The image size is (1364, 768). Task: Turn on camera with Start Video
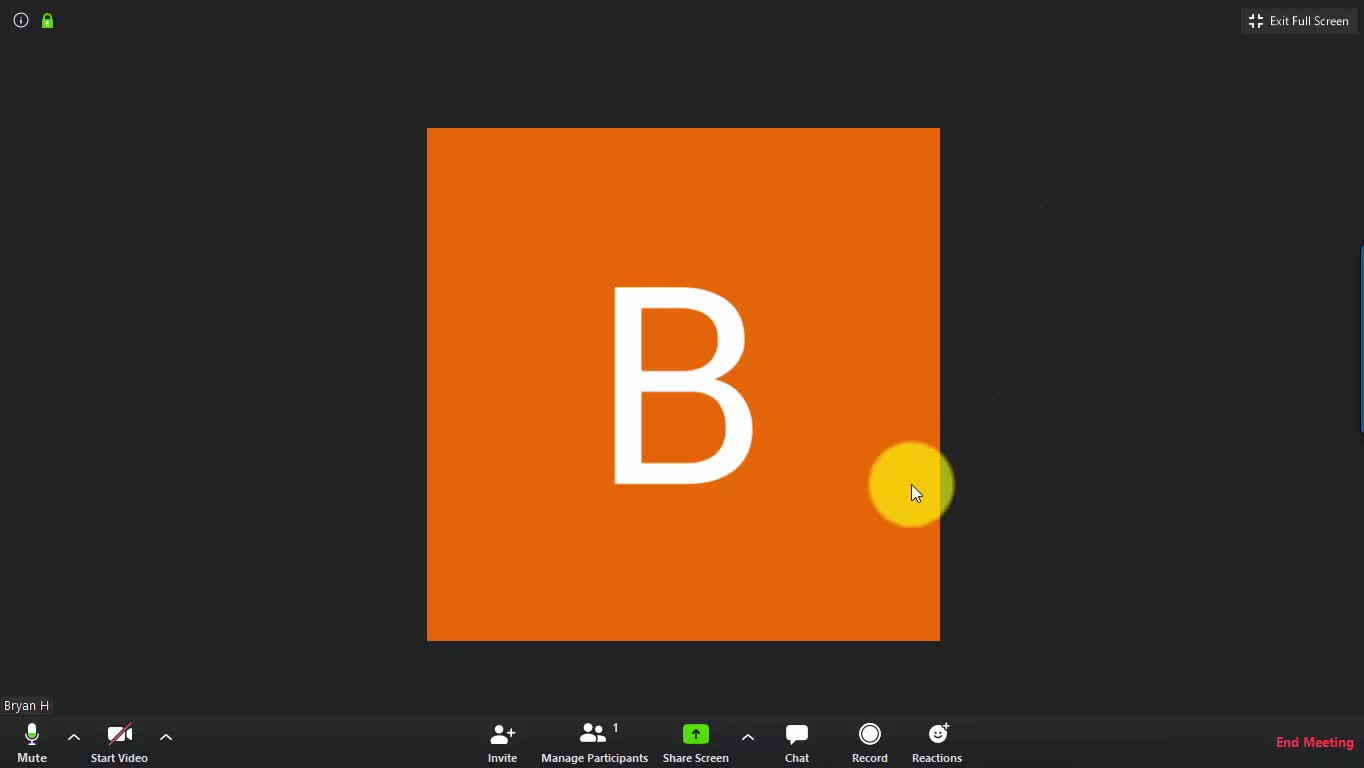(x=119, y=742)
